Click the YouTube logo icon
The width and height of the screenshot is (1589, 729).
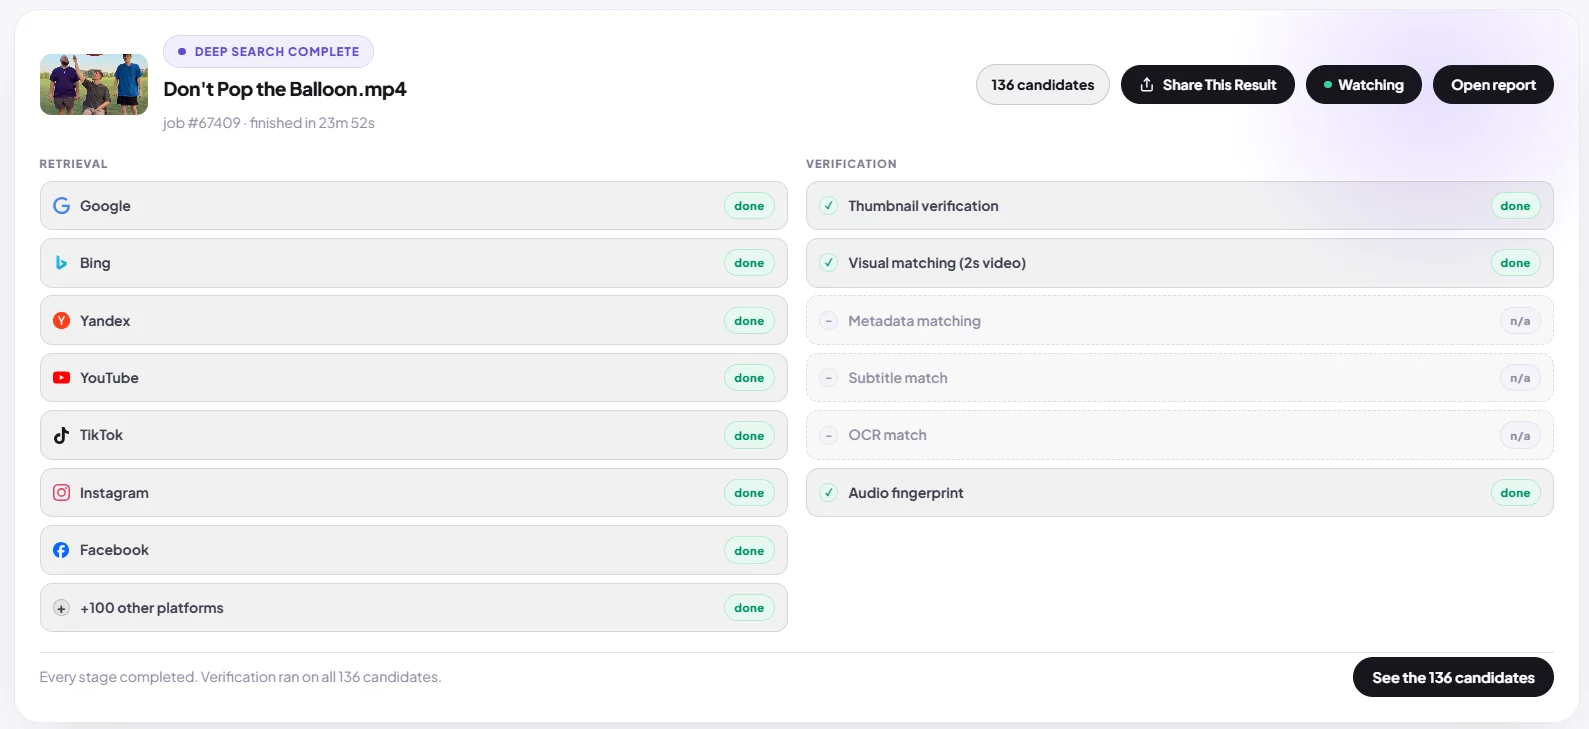61,378
